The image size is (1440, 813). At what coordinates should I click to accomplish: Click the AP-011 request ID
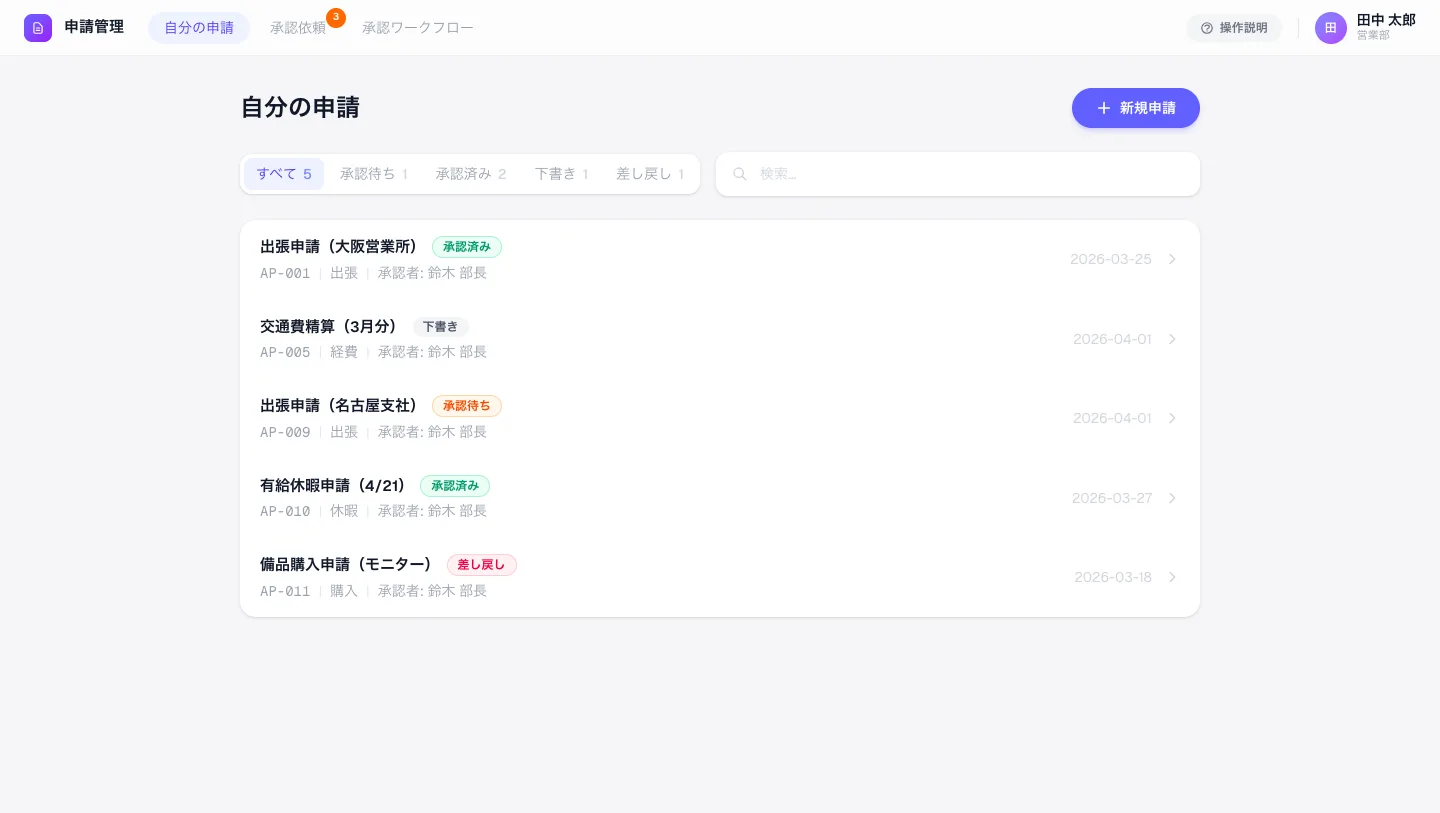tap(285, 591)
